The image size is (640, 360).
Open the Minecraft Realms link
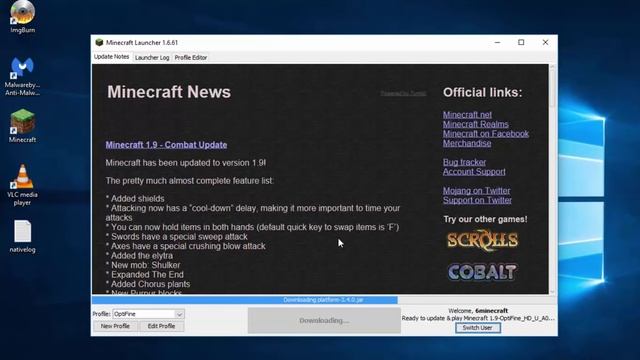(476, 124)
